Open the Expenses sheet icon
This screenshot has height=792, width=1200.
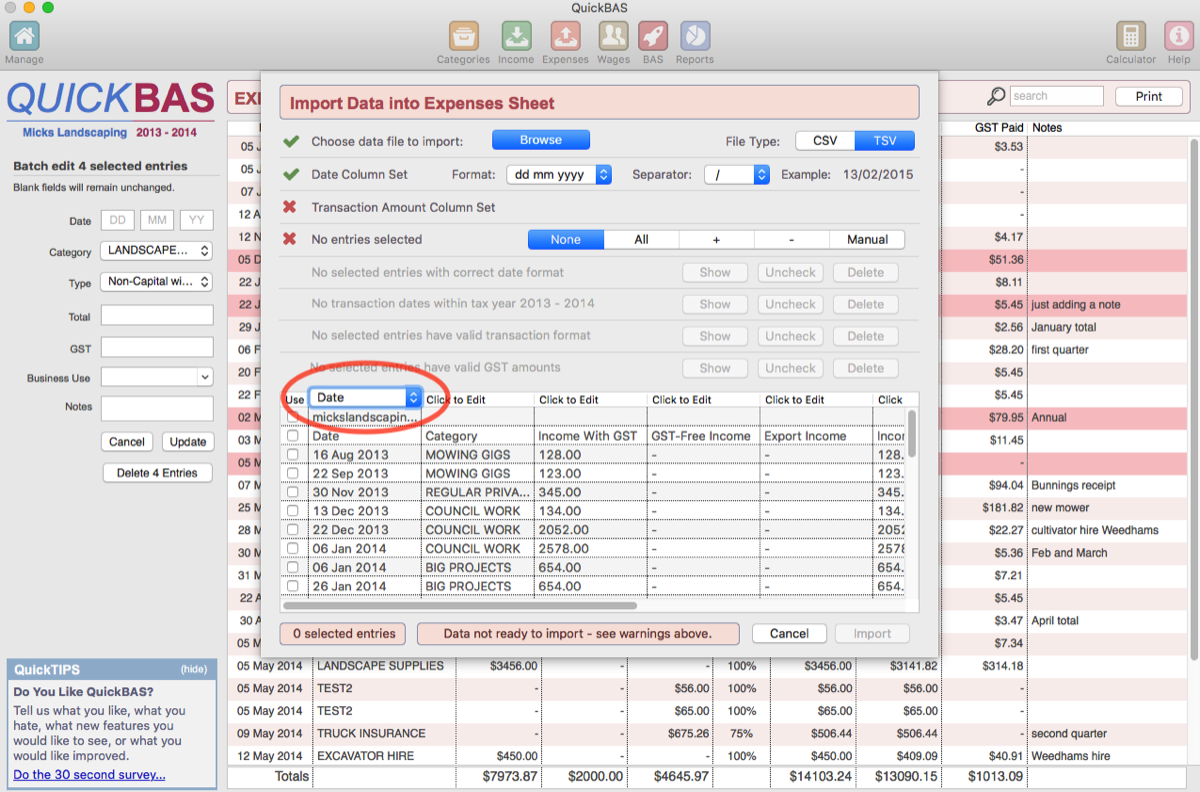pyautogui.click(x=565, y=37)
